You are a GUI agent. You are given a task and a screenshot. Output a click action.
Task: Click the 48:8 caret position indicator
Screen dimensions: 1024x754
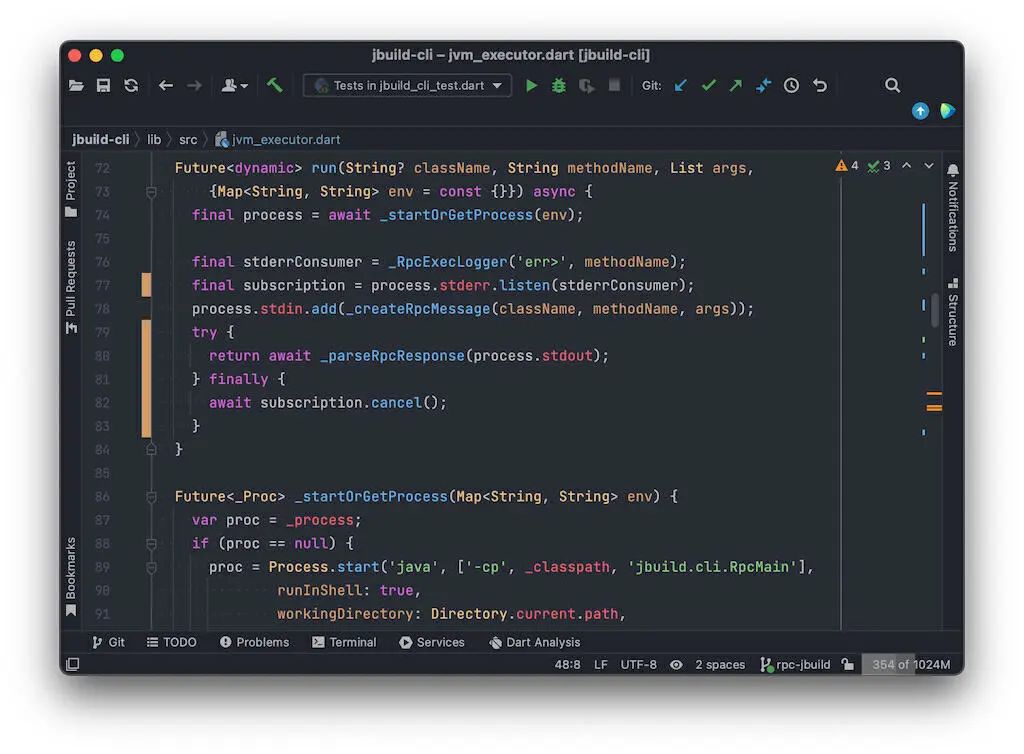[567, 665]
